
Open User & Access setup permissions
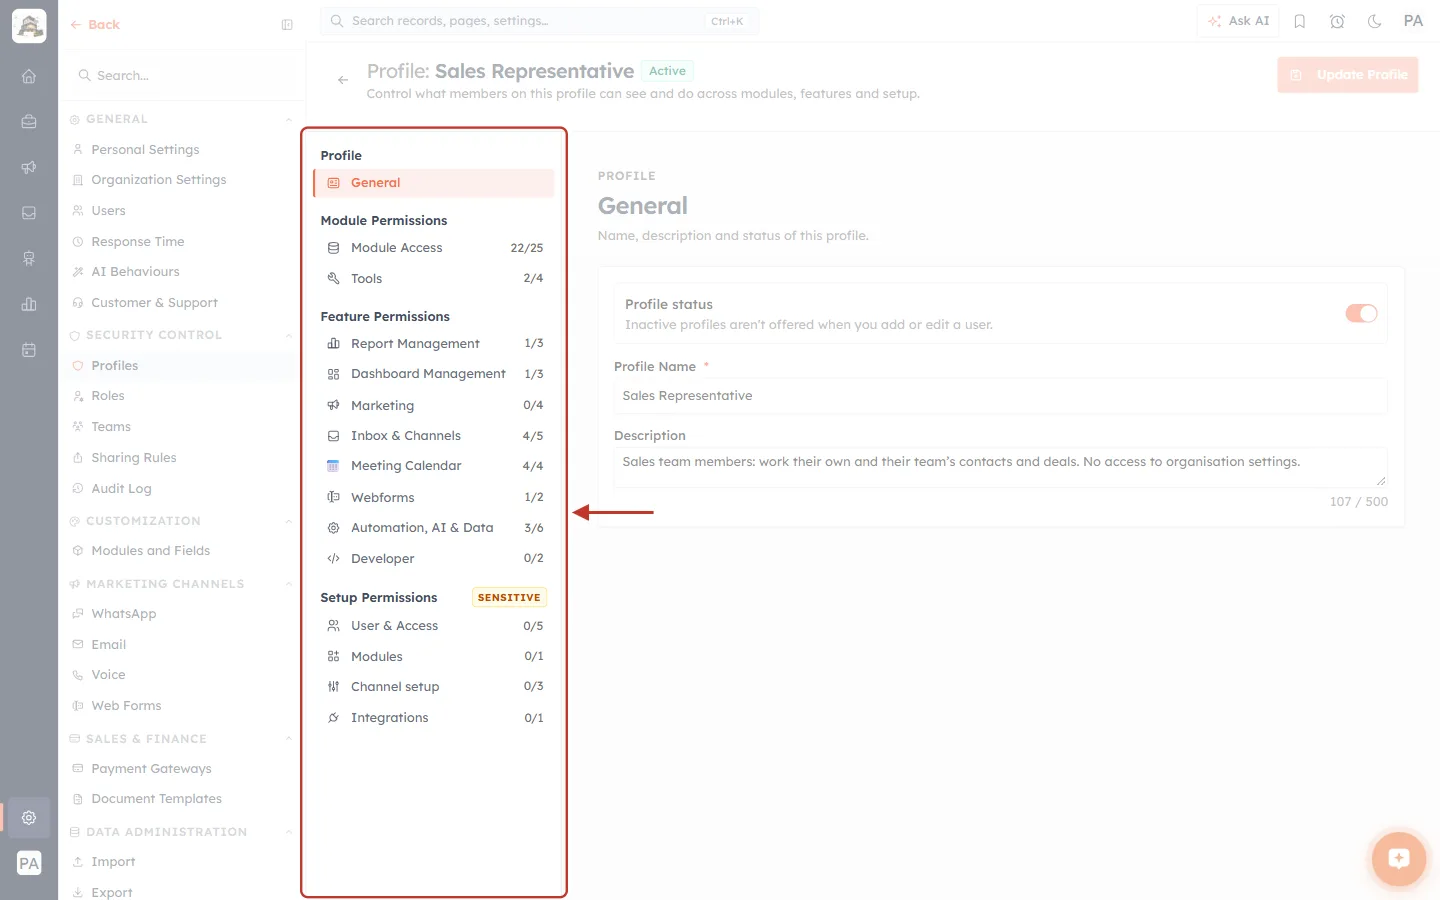coord(434,626)
